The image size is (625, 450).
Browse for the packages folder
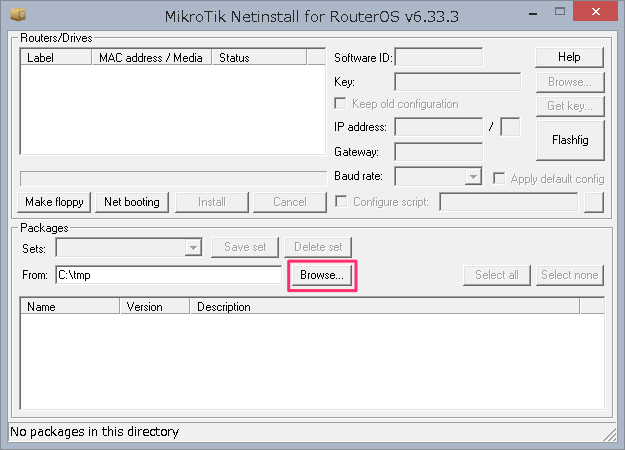coord(322,275)
